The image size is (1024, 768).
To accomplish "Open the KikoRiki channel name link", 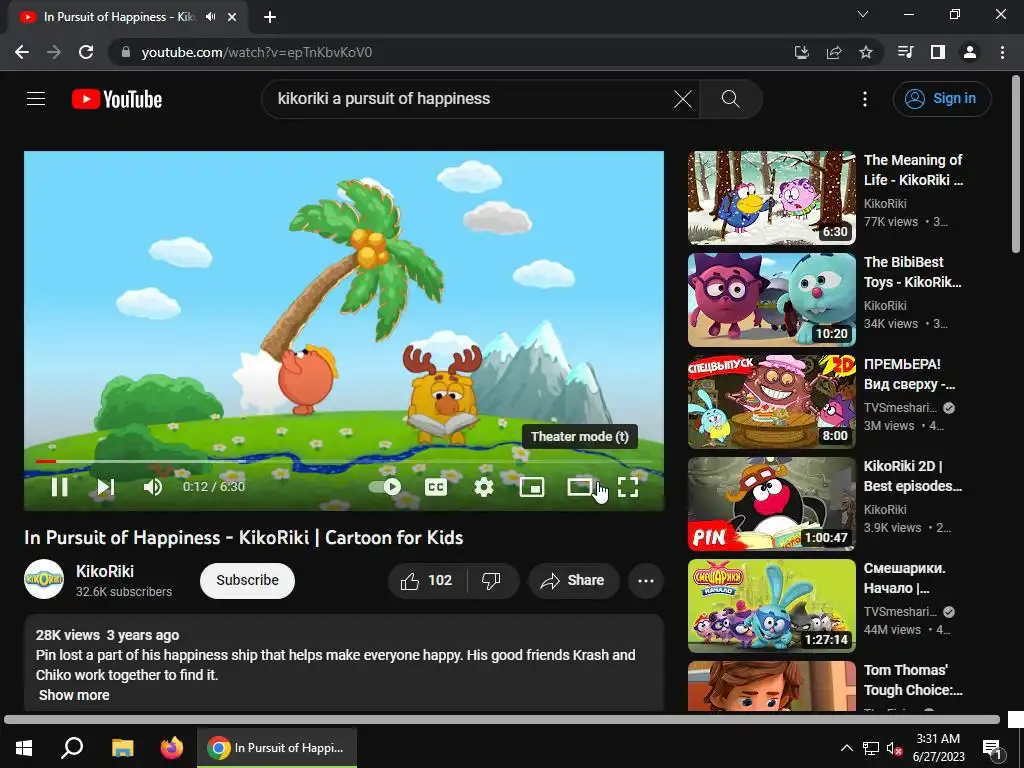I will 105,571.
